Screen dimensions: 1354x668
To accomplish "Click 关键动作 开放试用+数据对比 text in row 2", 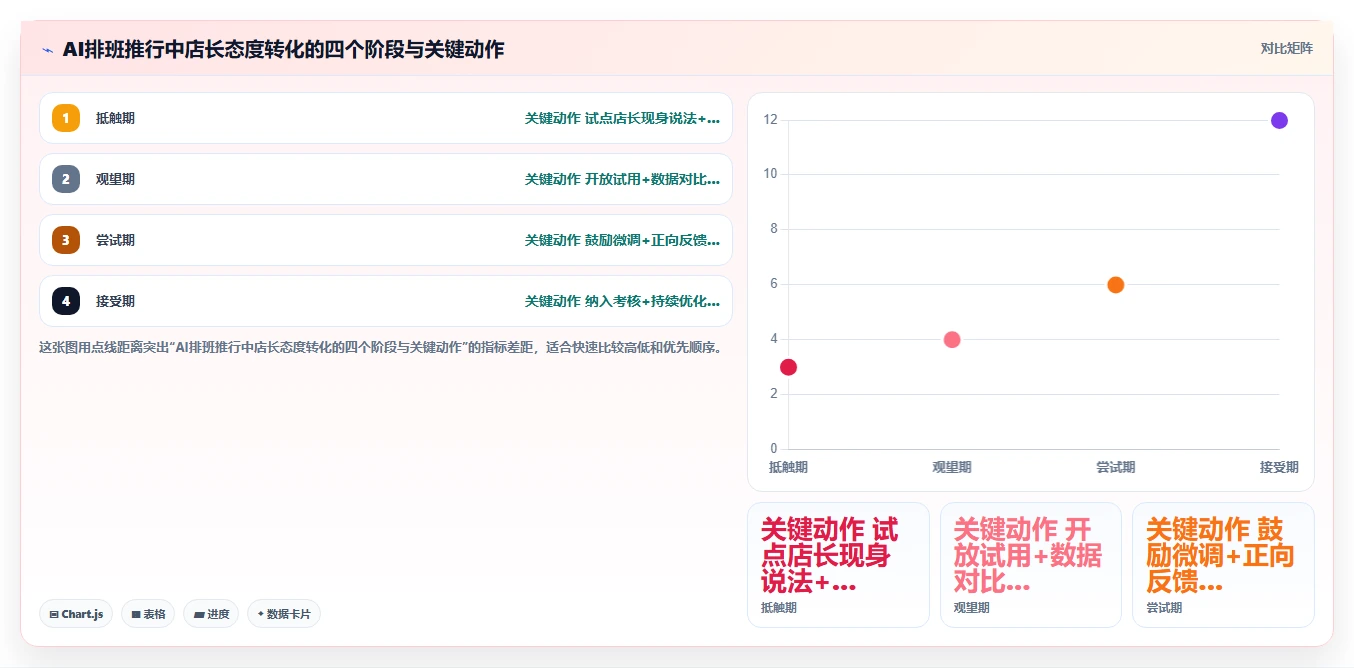I will tap(622, 179).
